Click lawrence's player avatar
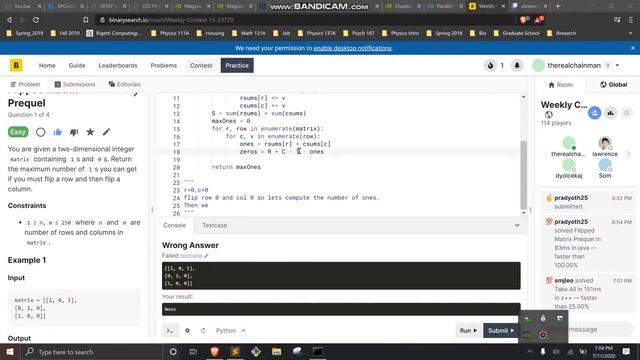The width and height of the screenshot is (640, 360). coord(605,143)
